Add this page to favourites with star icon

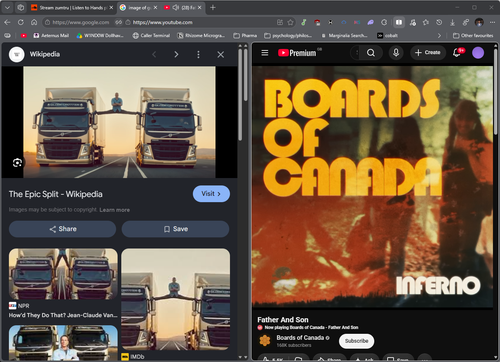[x=291, y=22]
